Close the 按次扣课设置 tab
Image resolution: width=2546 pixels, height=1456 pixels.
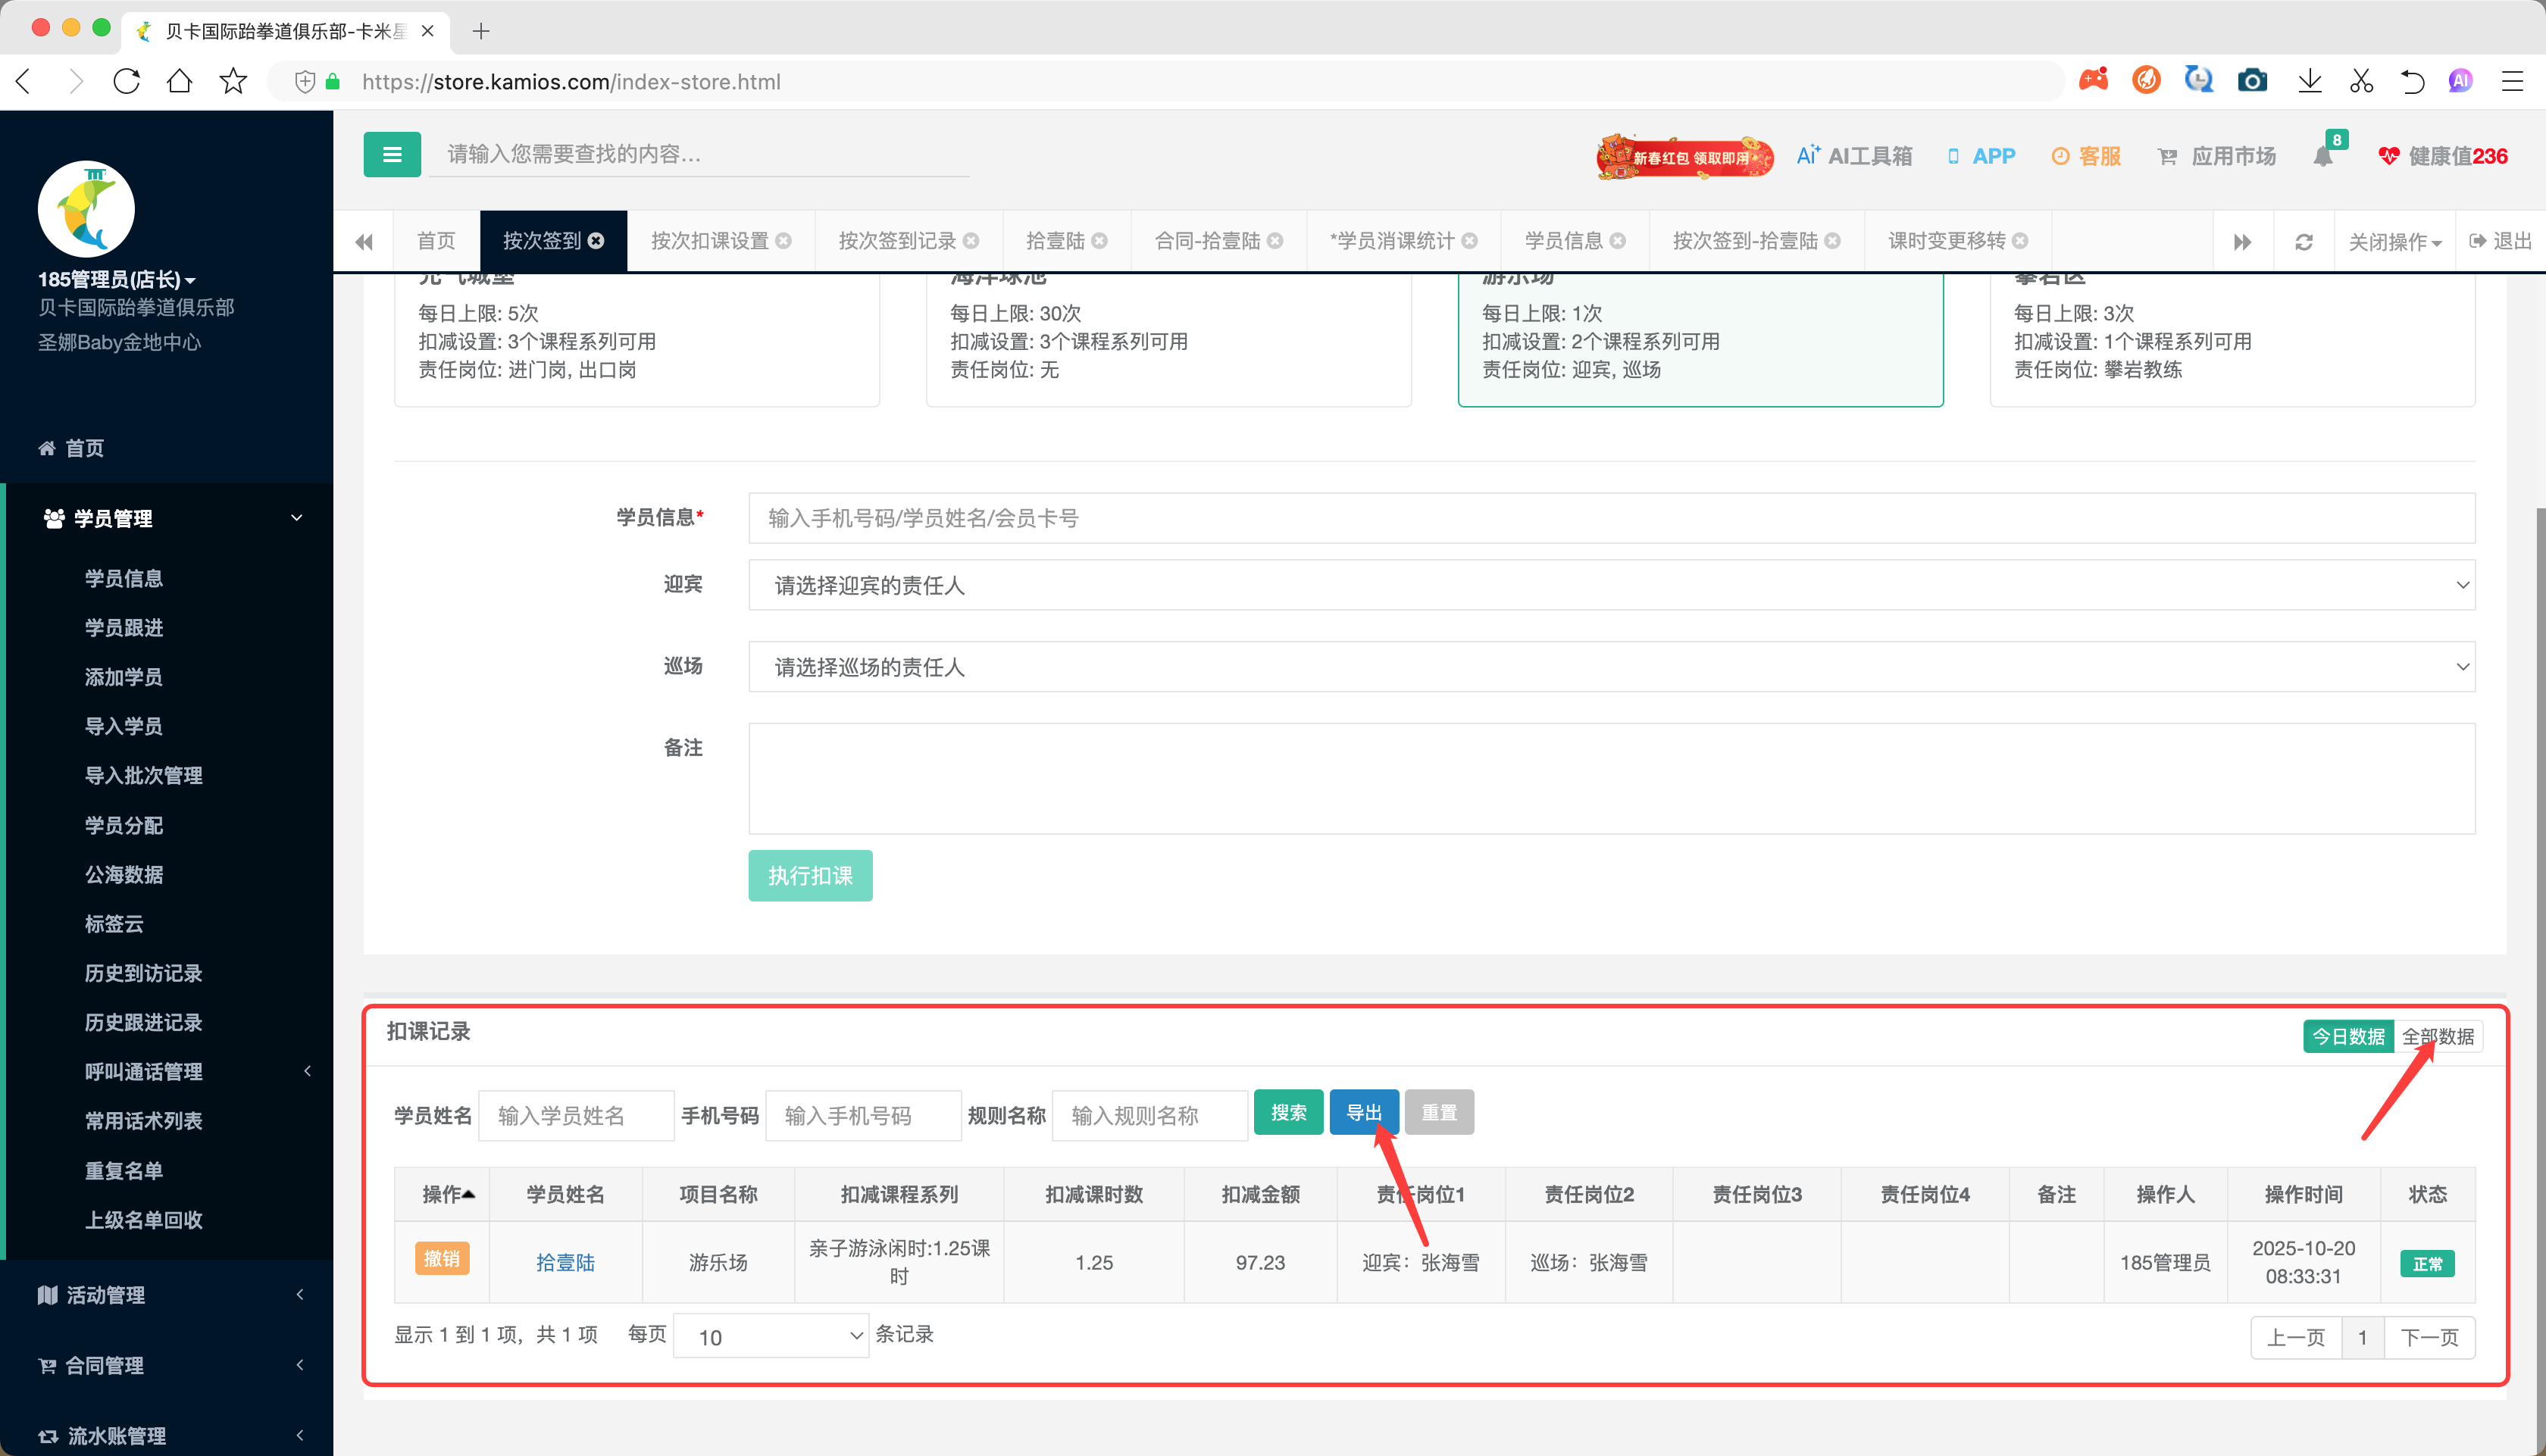(x=784, y=241)
